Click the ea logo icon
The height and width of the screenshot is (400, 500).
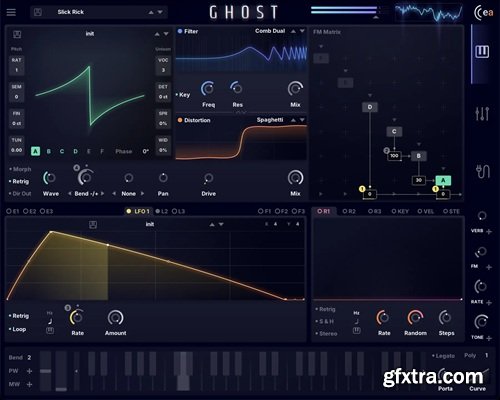click(x=483, y=13)
